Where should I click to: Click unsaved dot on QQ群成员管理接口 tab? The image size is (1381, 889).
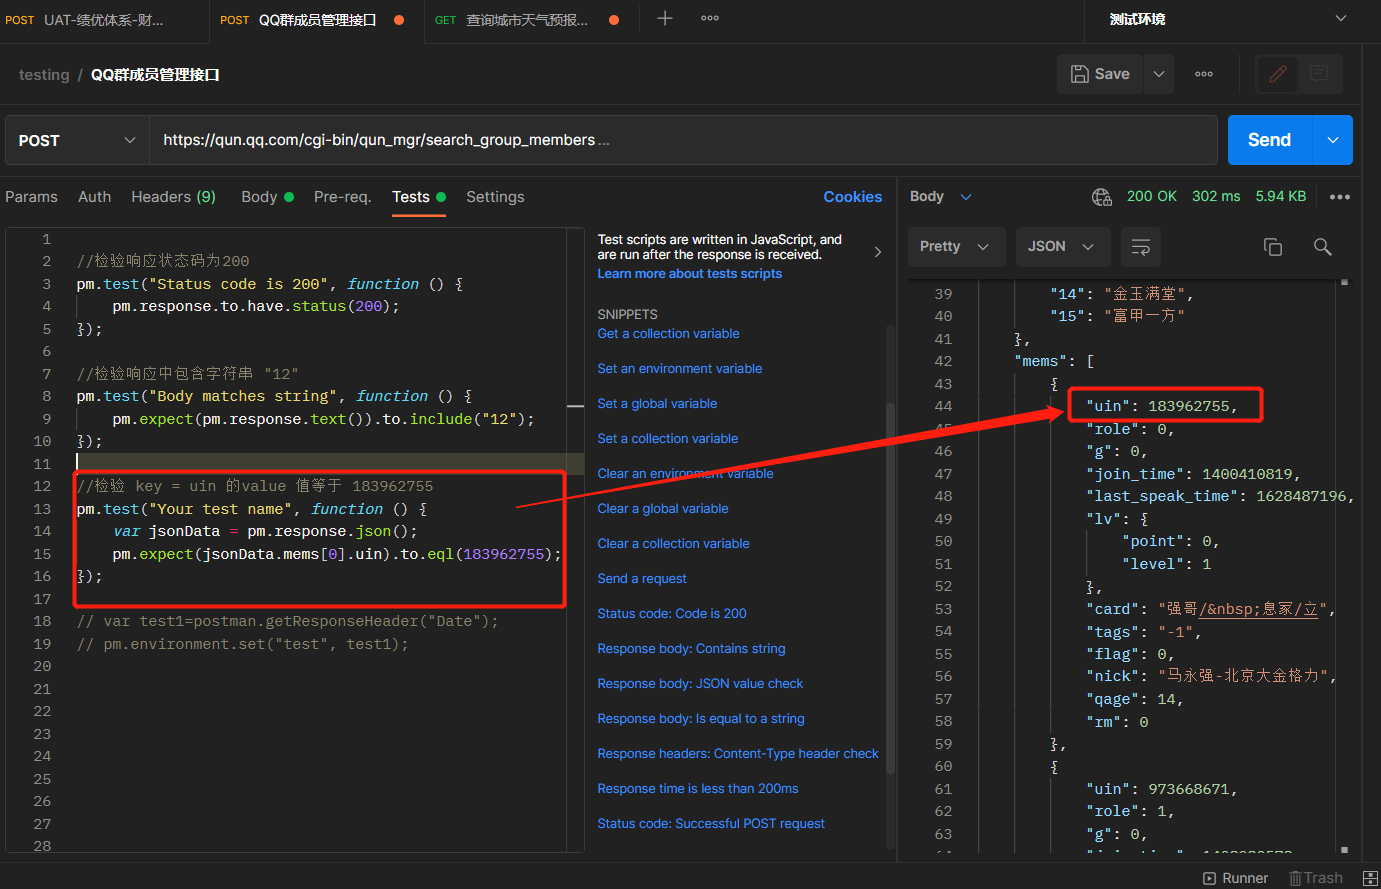[399, 20]
